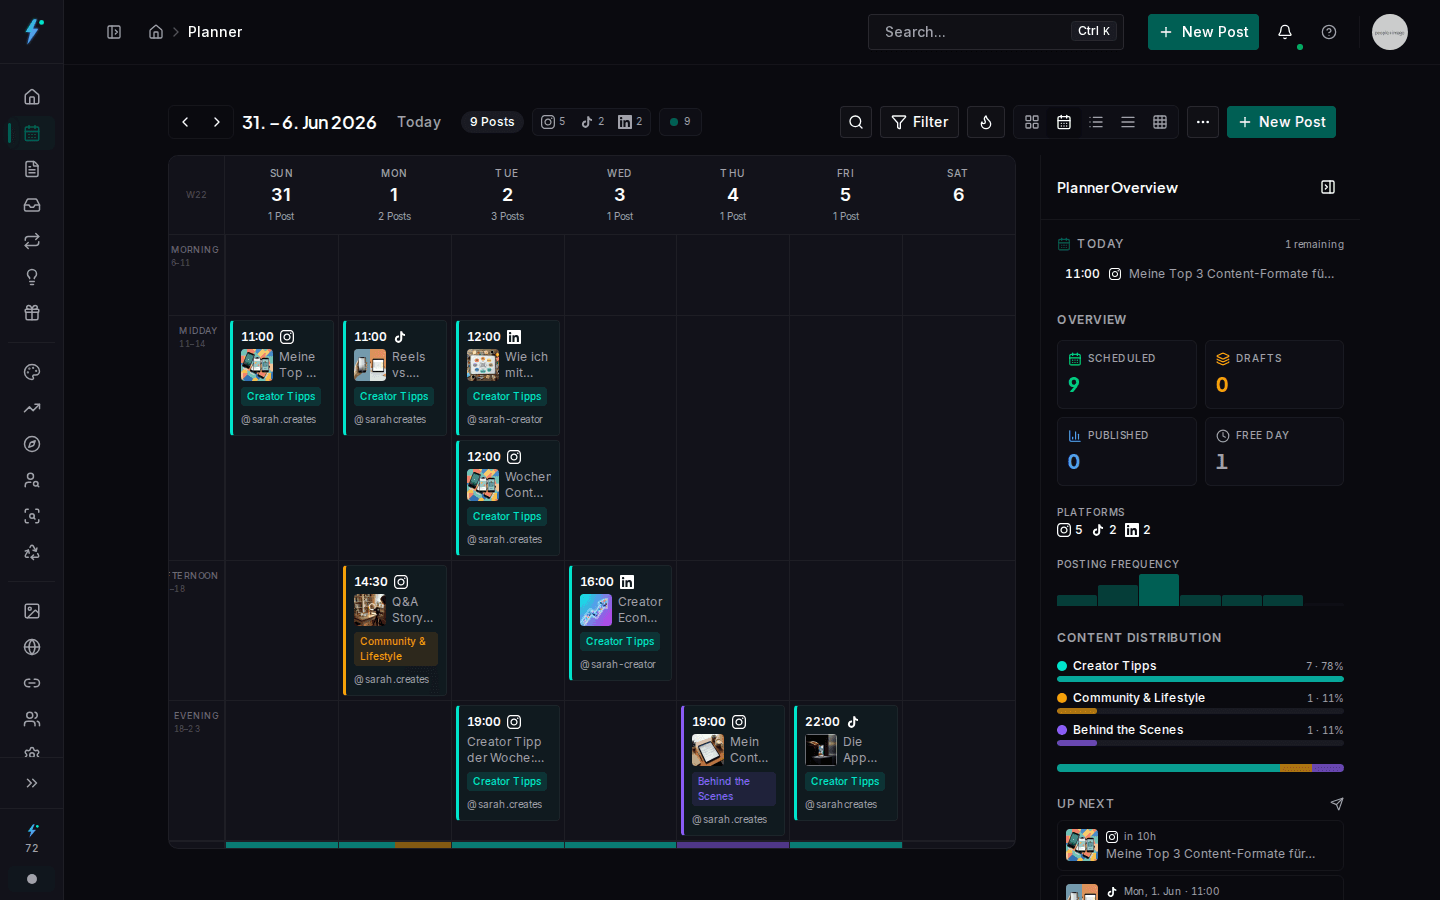Screen dimensions: 1440x900
Task: Open the trending arrow analytics icon in sidebar
Action: pyautogui.click(x=32, y=408)
